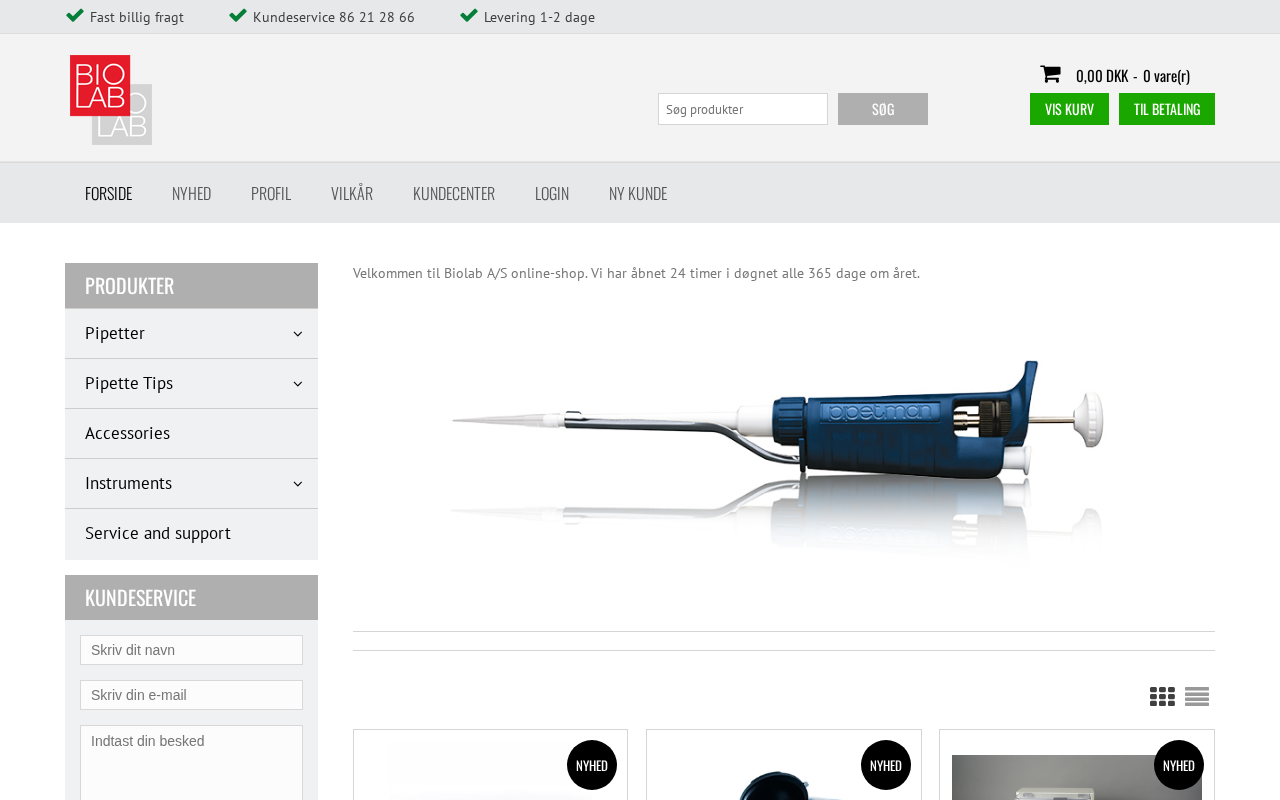Screen dimensions: 1280x800
Task: Click the Levering 1-2 dage text
Action: point(539,17)
